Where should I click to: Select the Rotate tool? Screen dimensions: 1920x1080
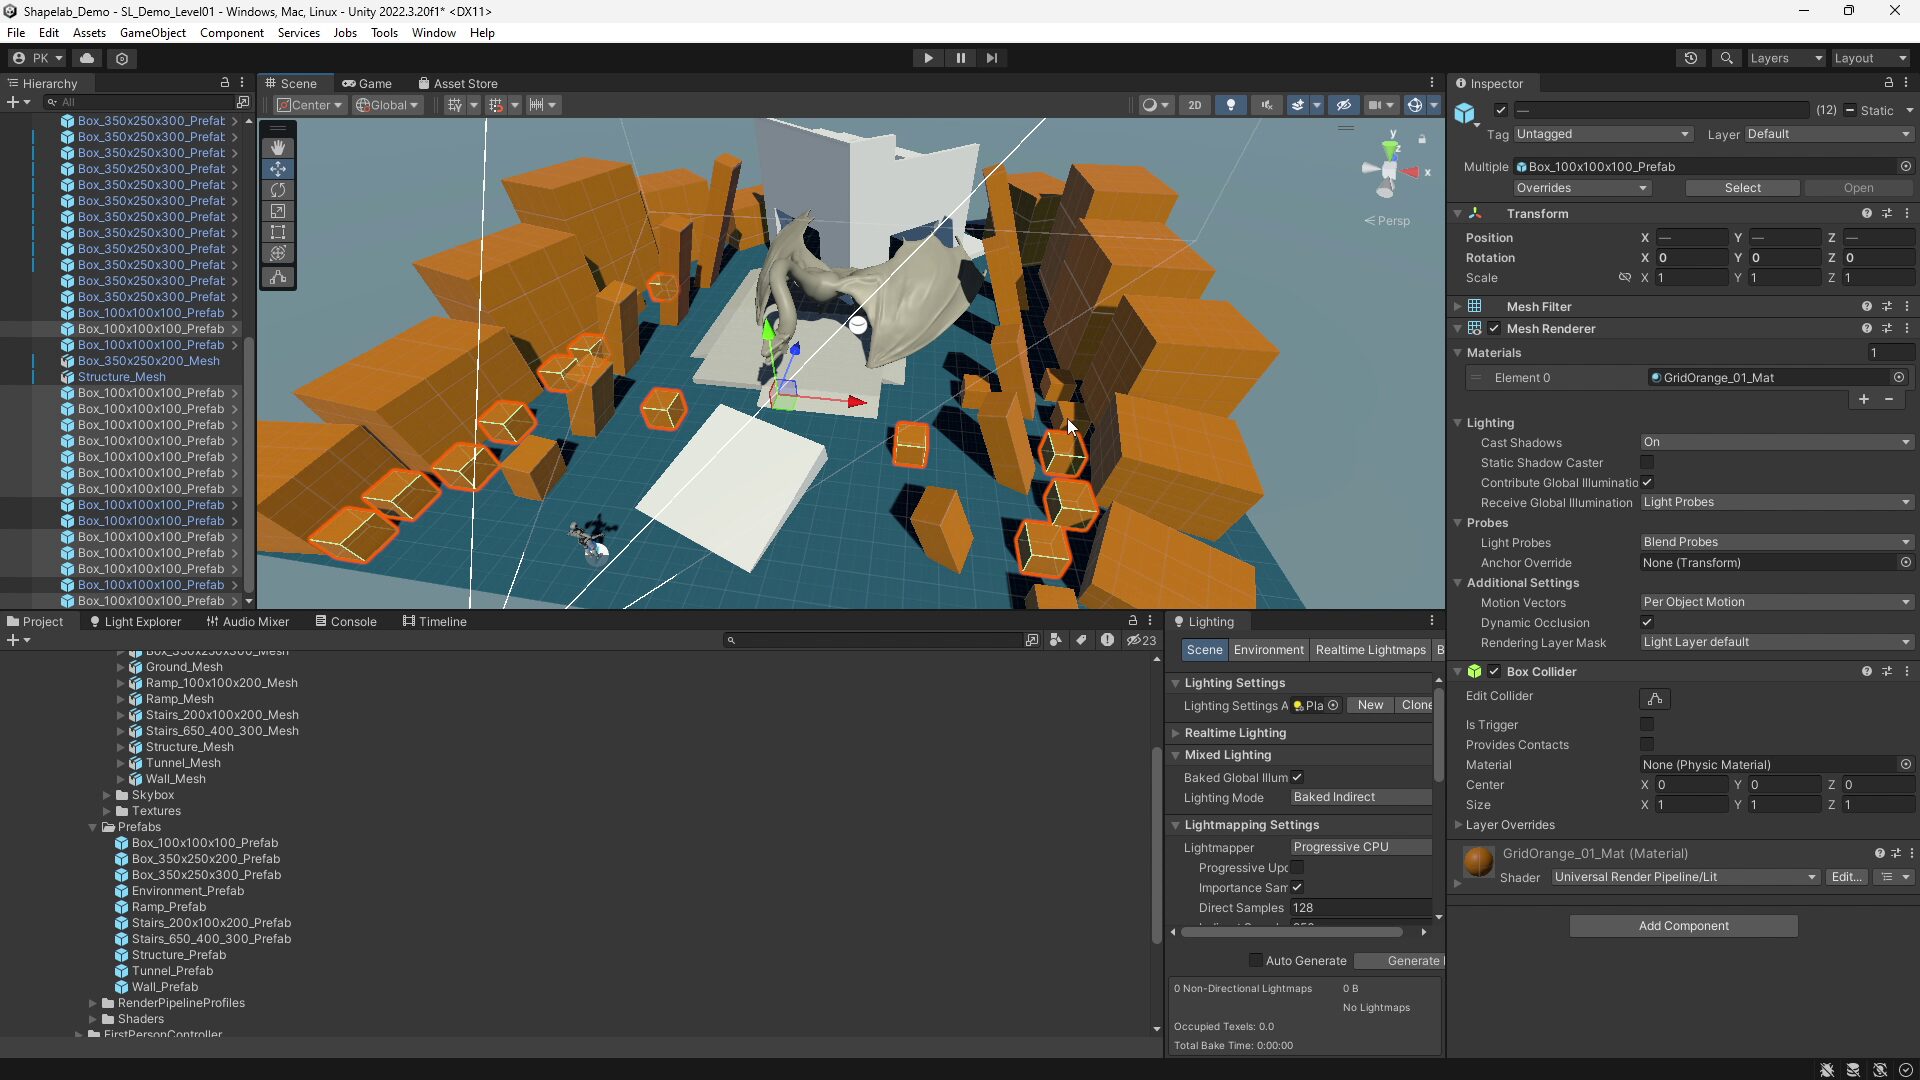point(278,190)
